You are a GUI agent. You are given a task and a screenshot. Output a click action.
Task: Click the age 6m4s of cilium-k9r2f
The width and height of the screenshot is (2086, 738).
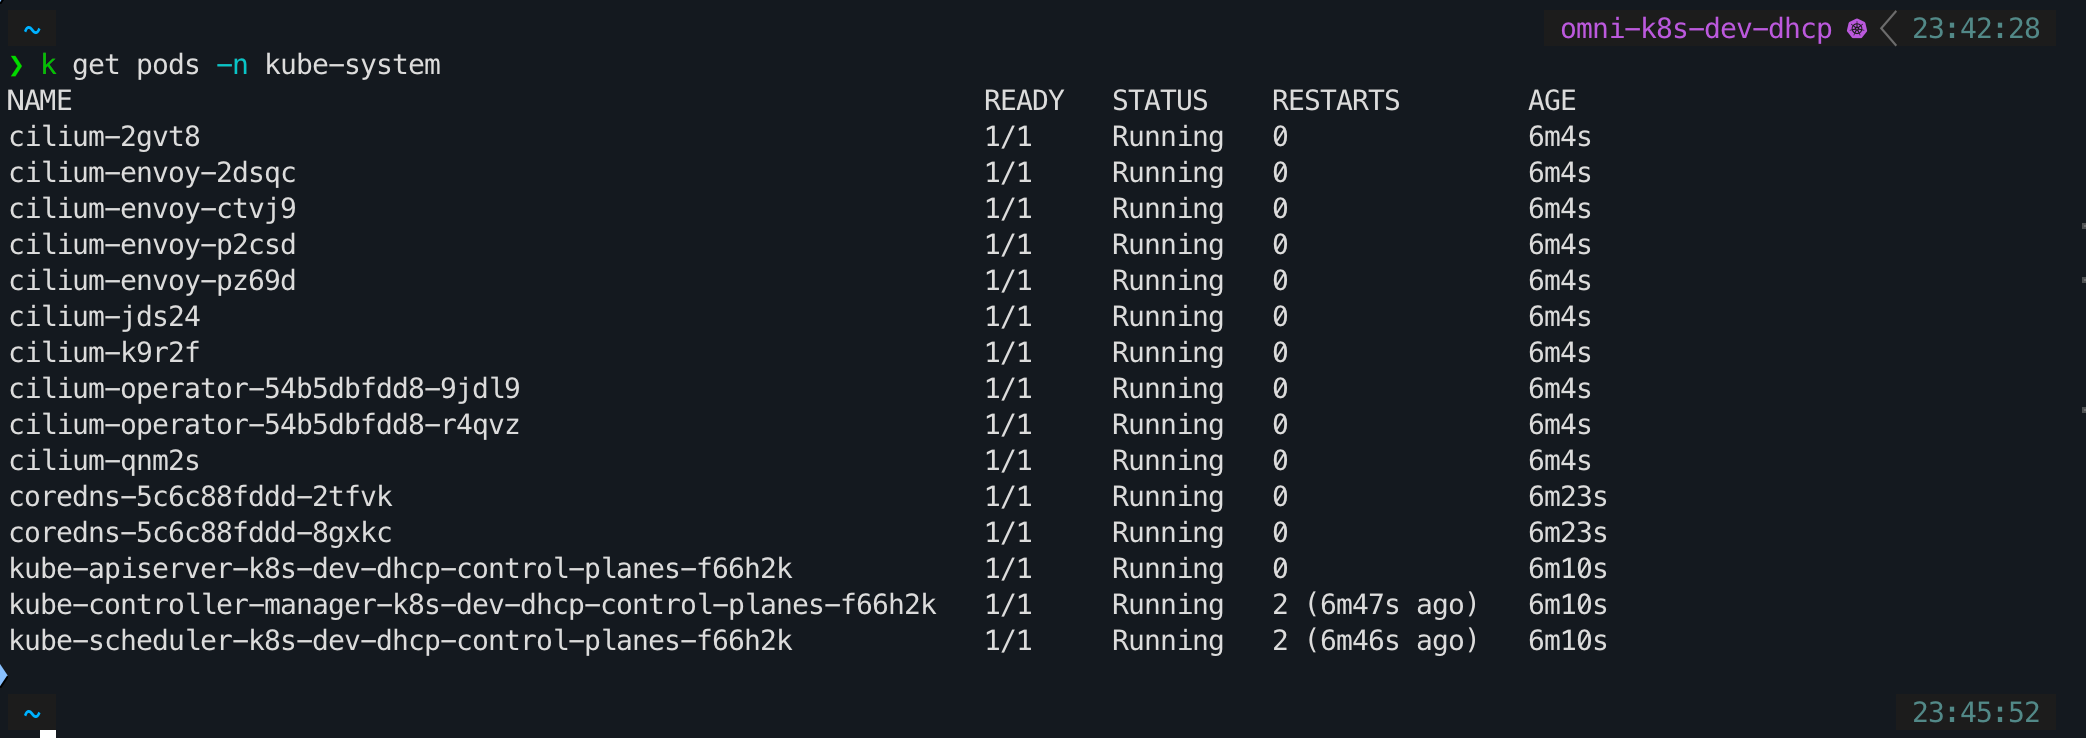pyautogui.click(x=1560, y=353)
